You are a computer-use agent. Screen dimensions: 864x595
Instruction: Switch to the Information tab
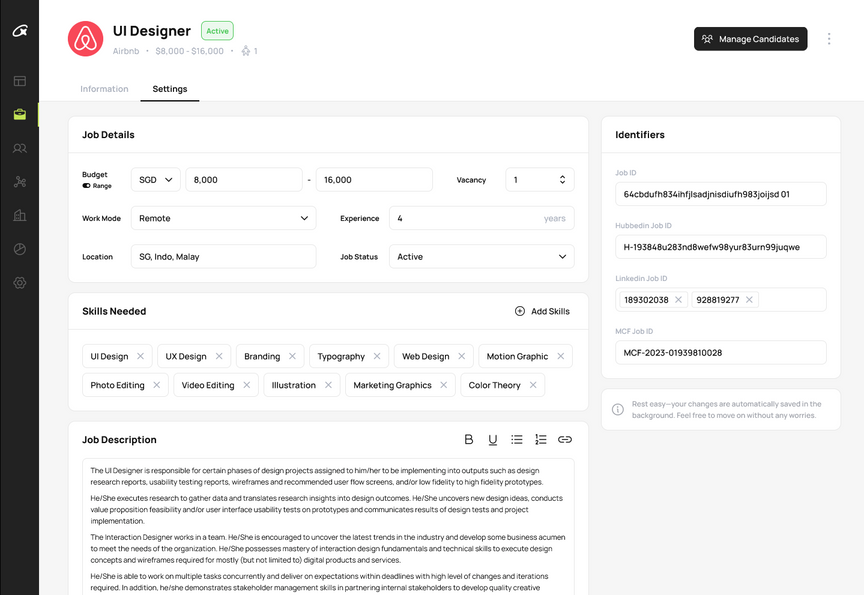(104, 89)
